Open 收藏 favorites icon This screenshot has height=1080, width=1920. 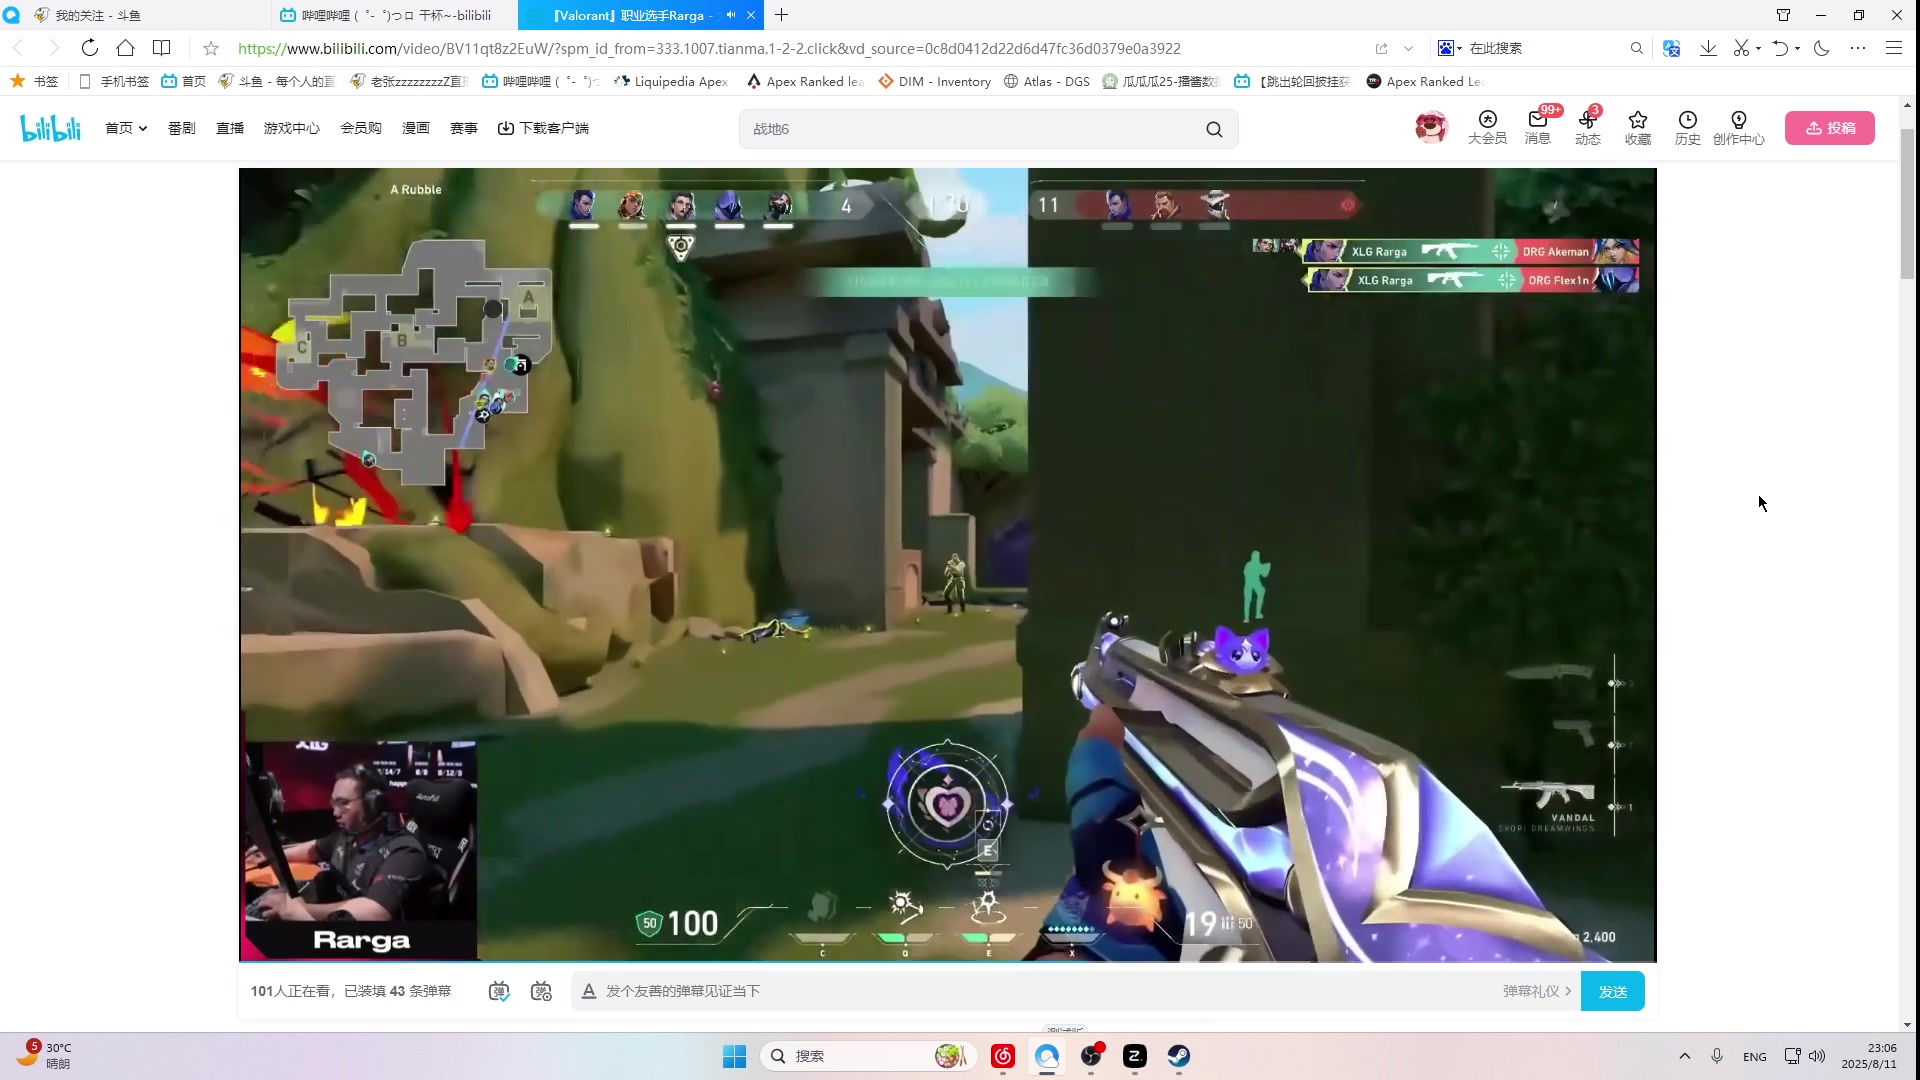[1637, 128]
